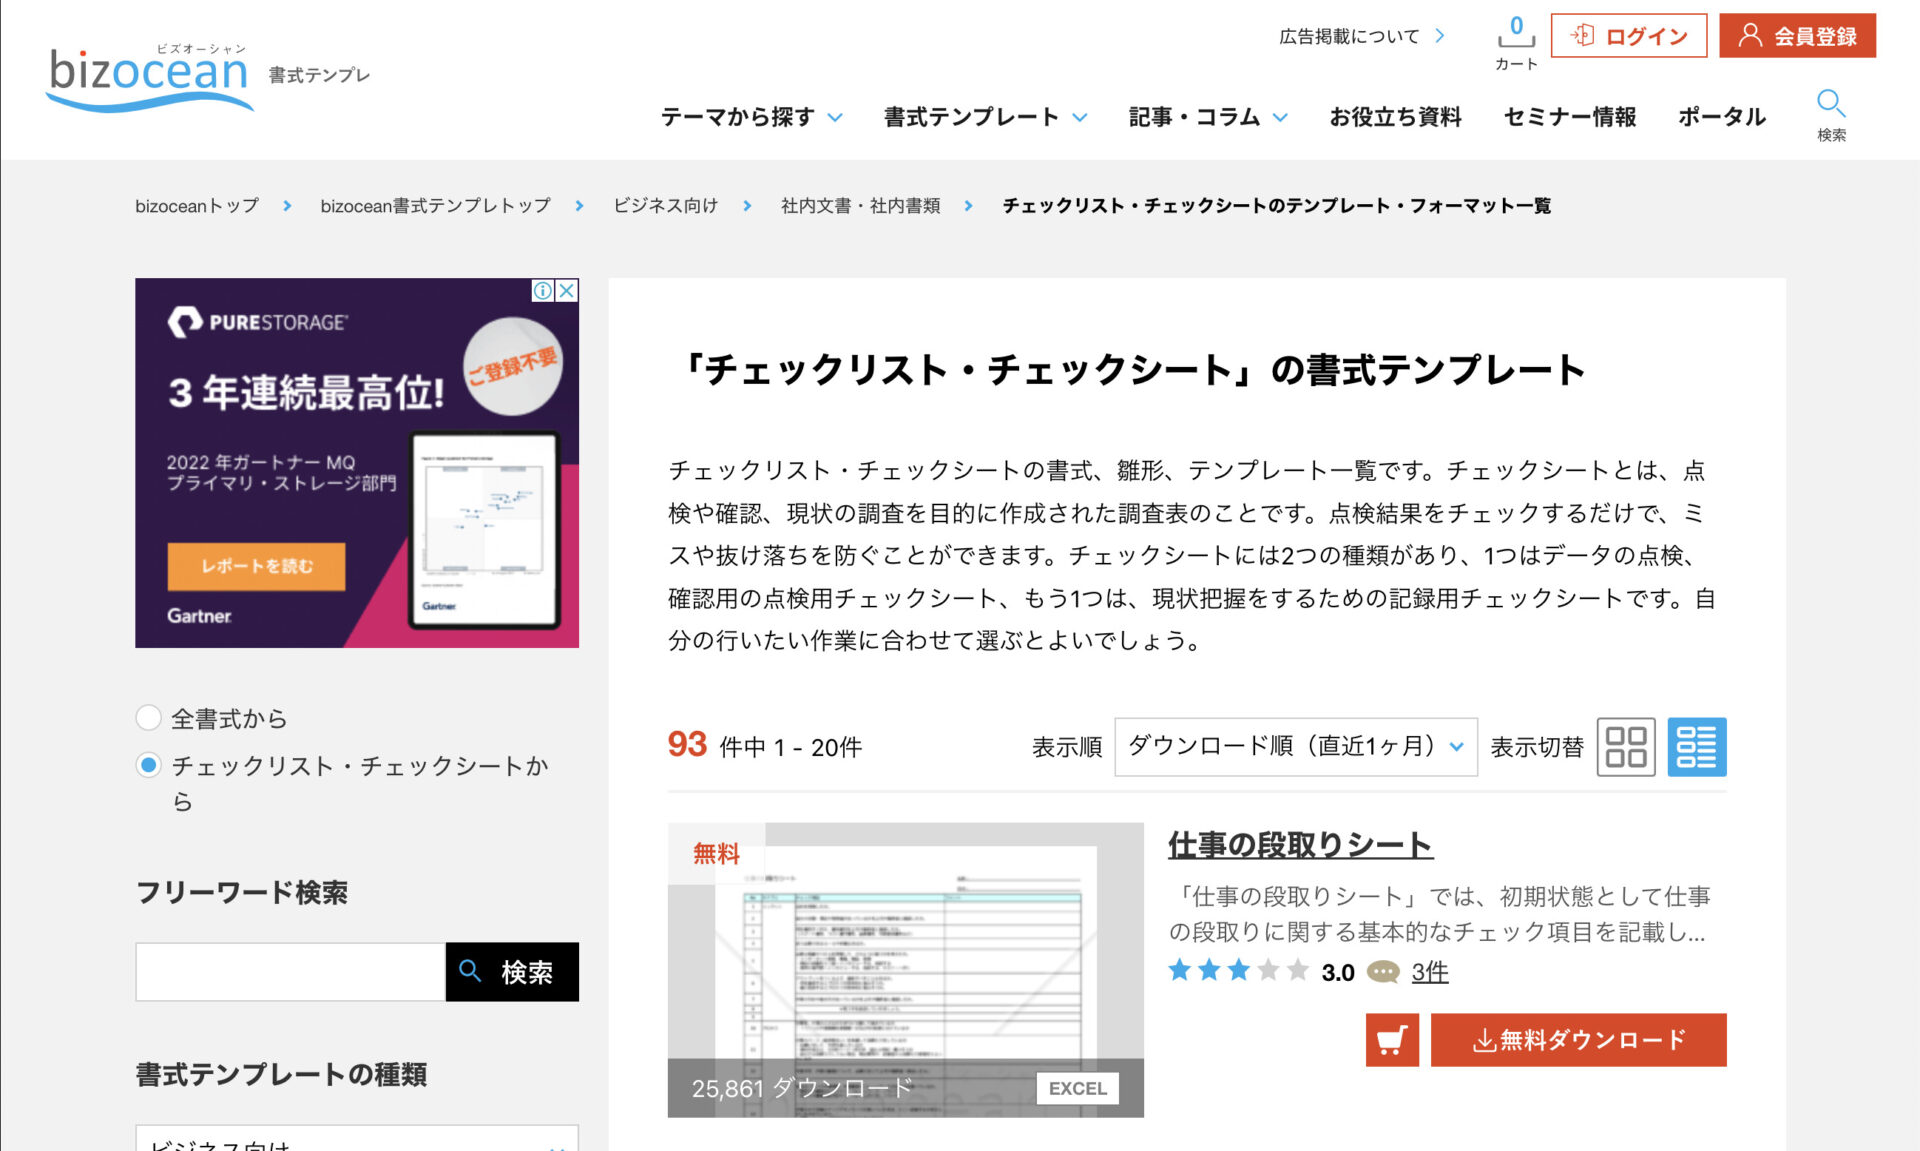
Task: Open reviews via speech bubble icon
Action: [1383, 971]
